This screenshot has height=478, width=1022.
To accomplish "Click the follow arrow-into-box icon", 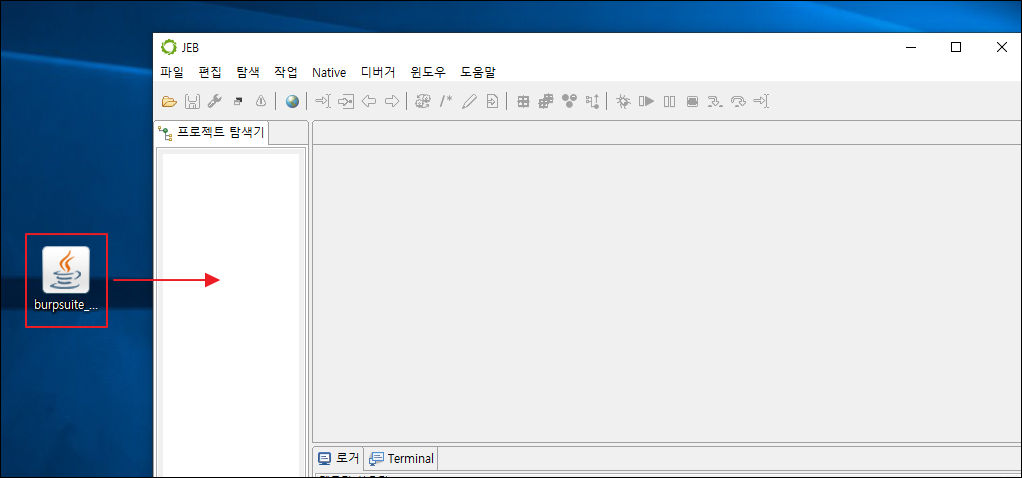I will [346, 101].
